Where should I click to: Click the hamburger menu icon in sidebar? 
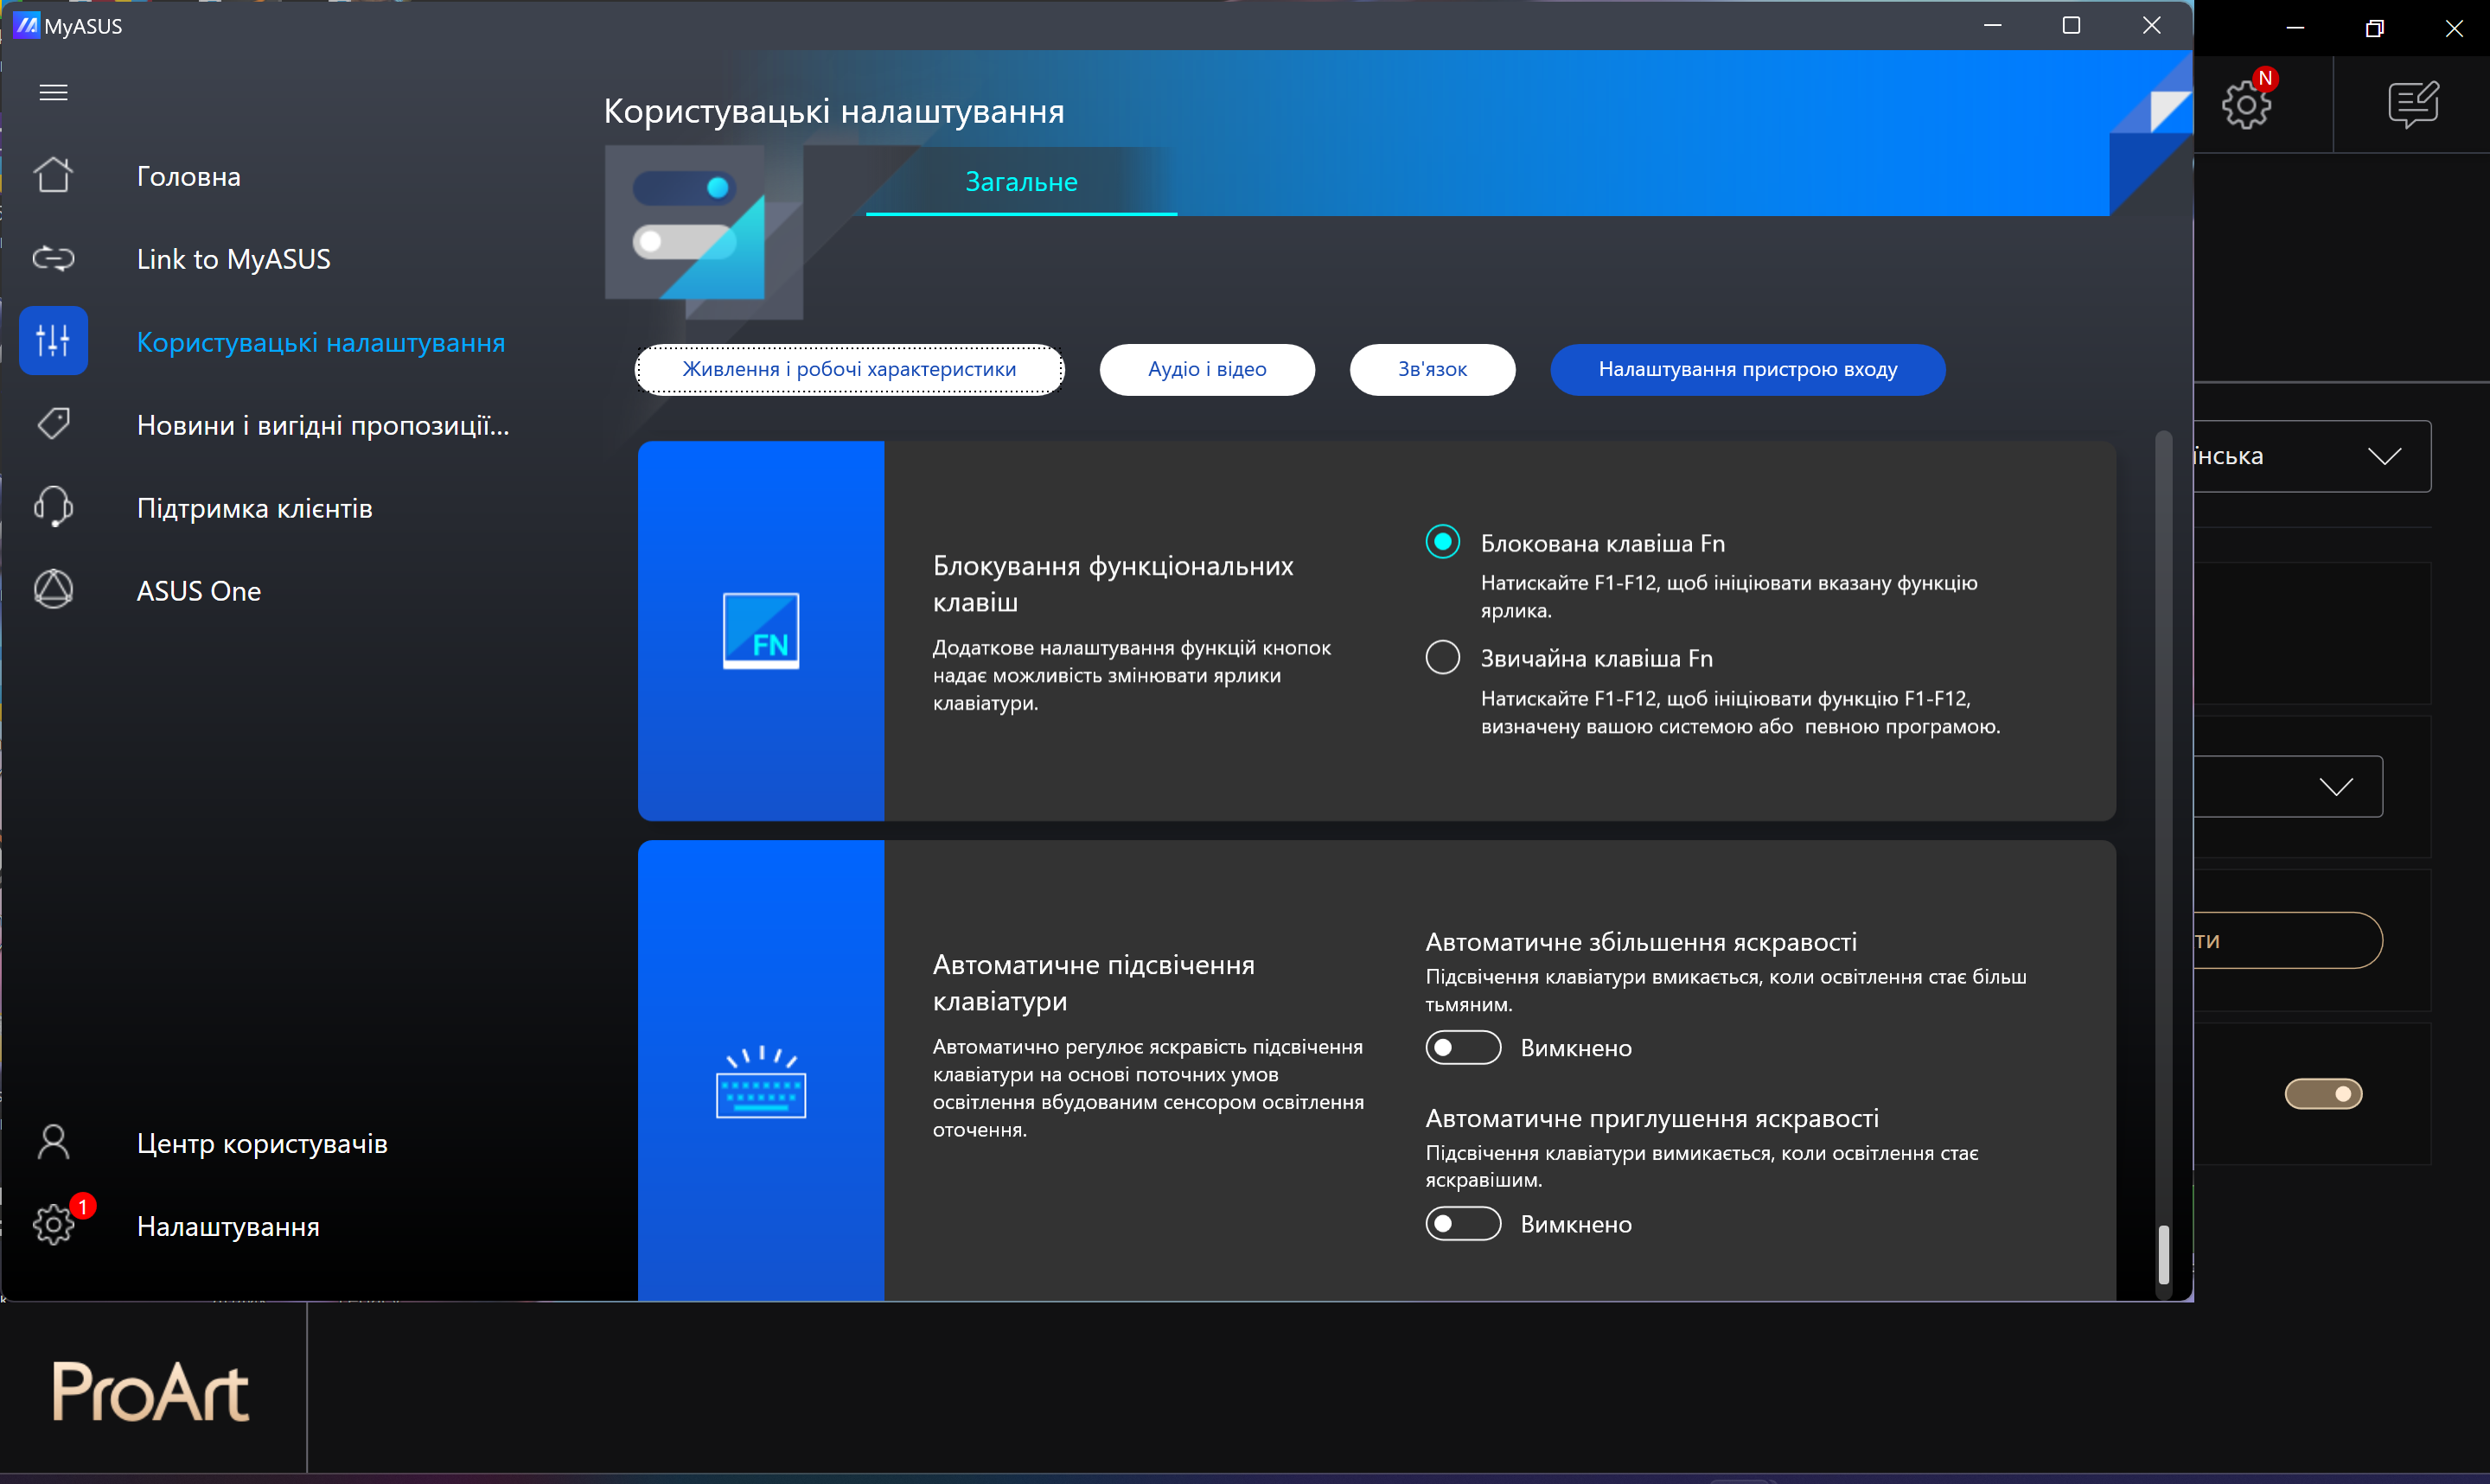coord(53,92)
